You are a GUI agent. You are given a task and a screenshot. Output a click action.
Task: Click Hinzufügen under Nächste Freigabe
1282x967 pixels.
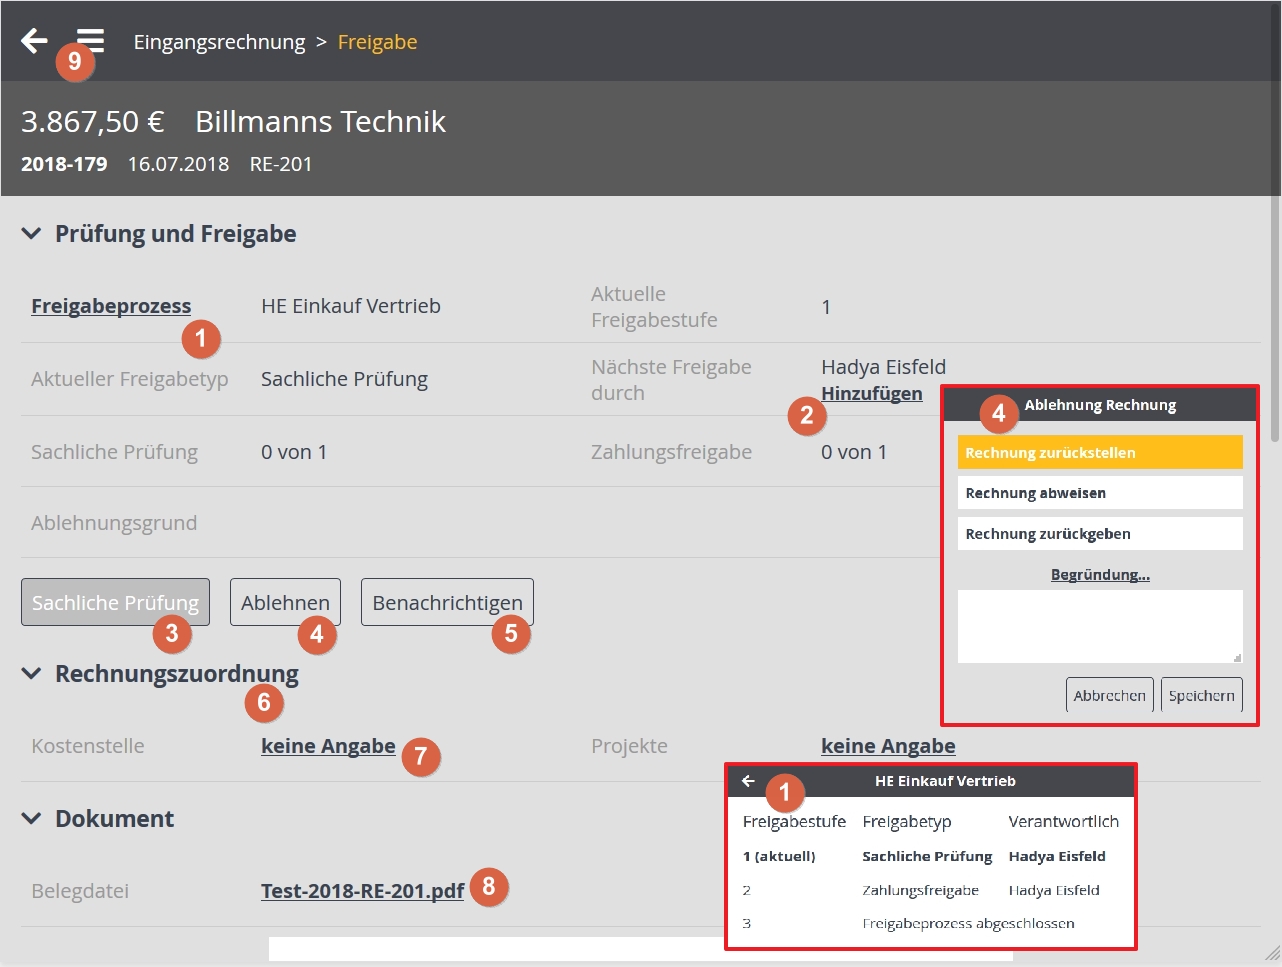pyautogui.click(x=872, y=393)
